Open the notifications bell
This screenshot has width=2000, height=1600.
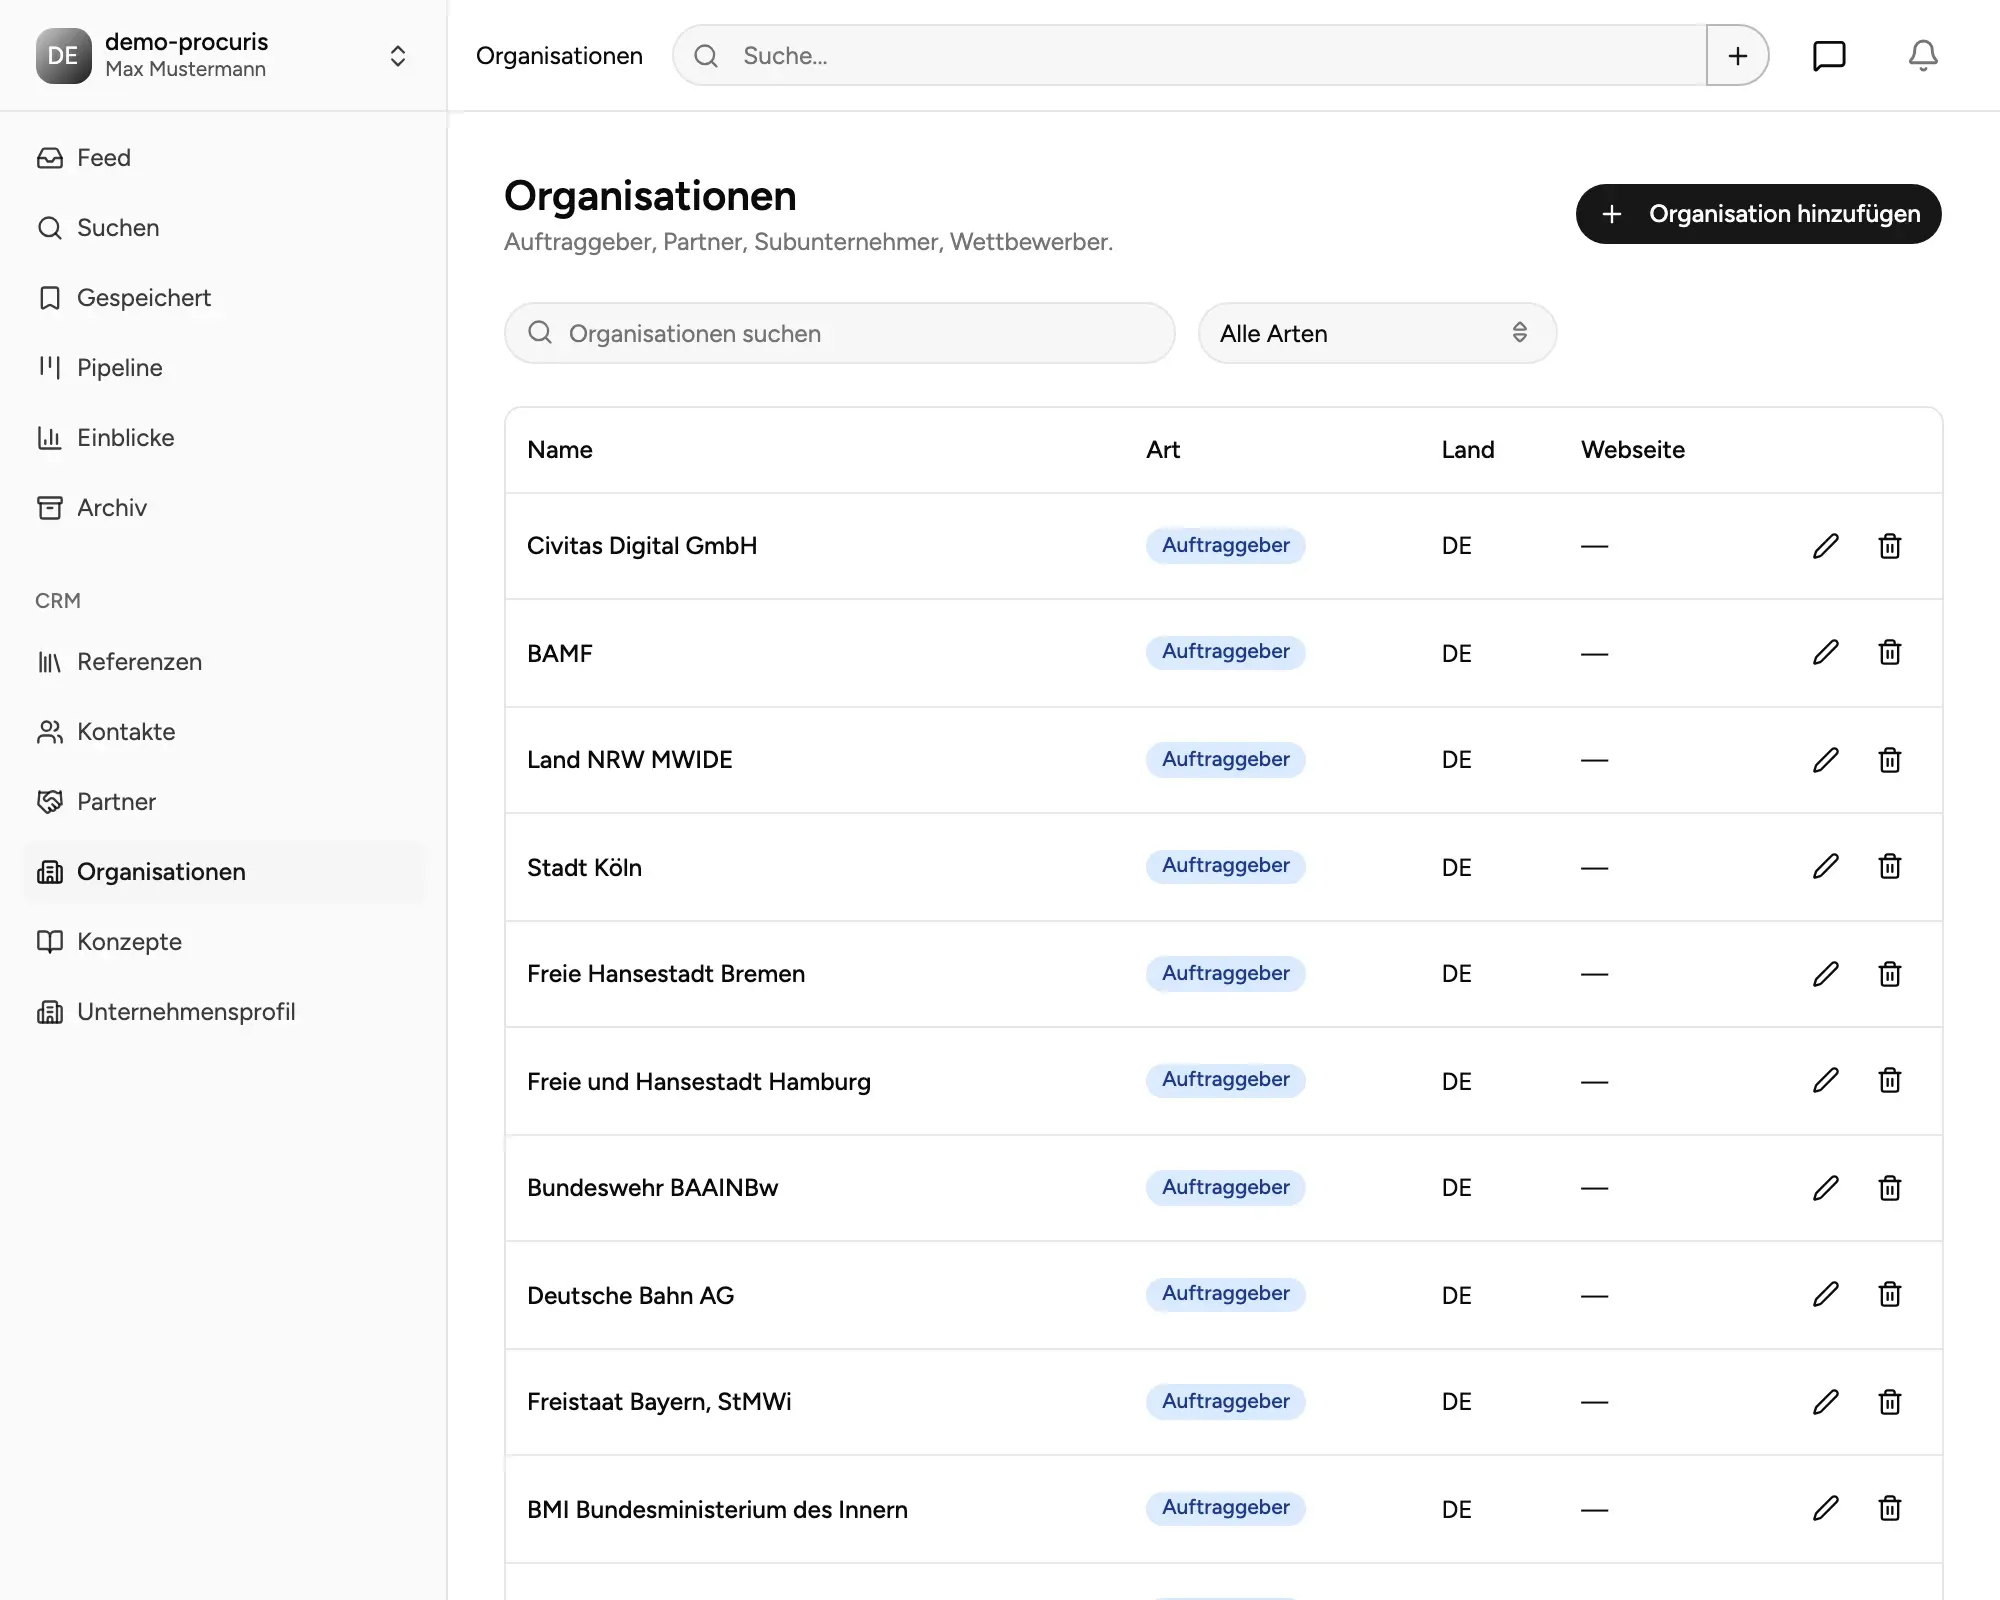pos(1923,56)
